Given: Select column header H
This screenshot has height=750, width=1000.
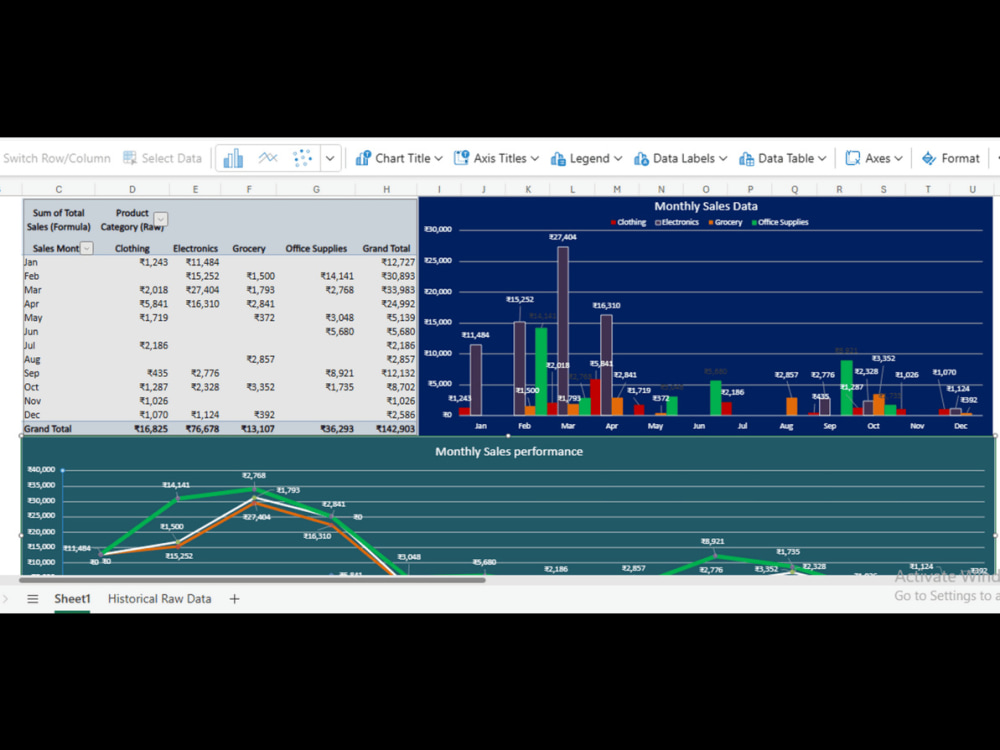Looking at the screenshot, I should click(x=386, y=189).
